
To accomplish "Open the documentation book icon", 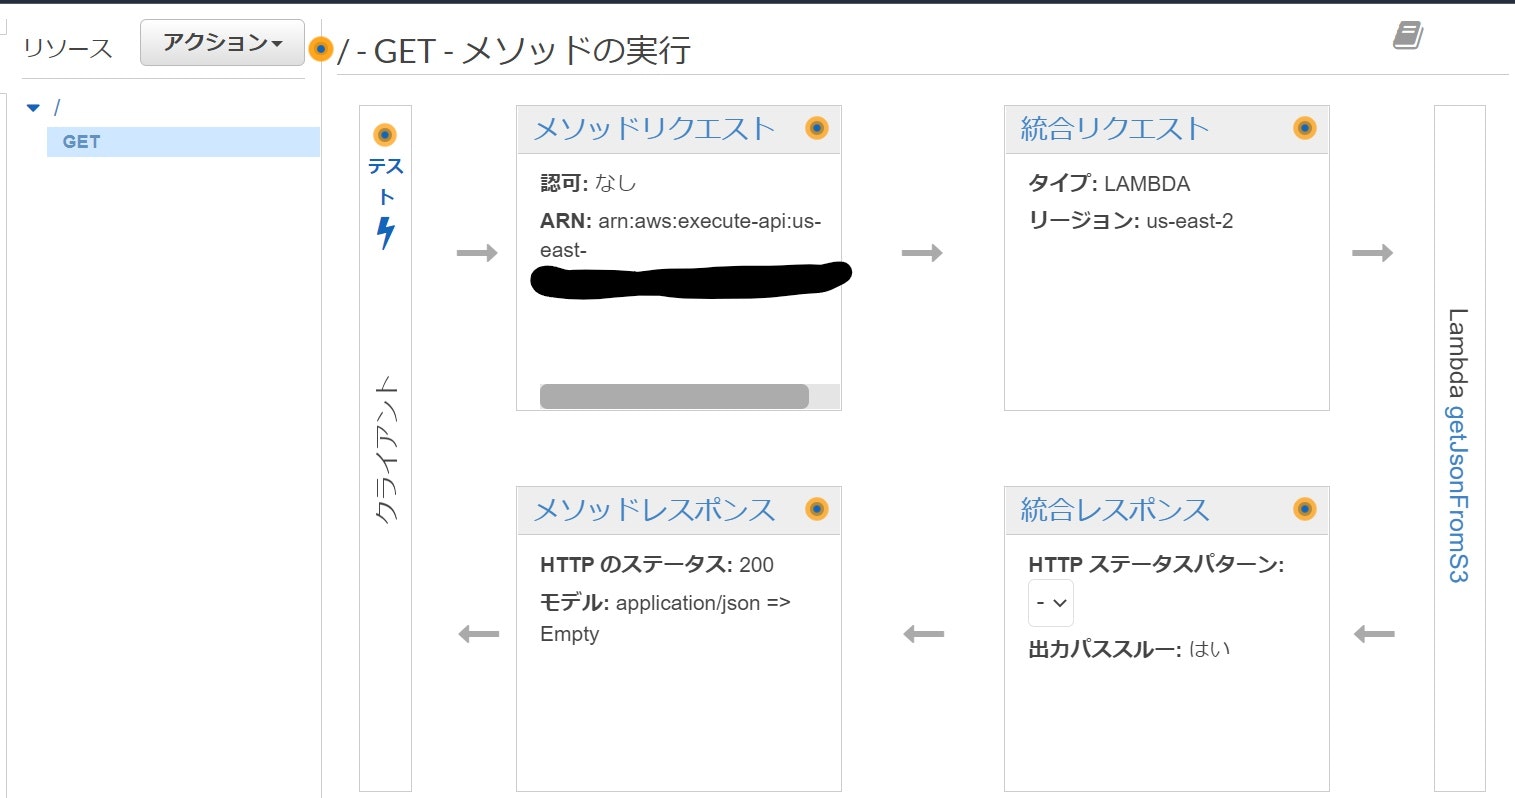I will click(1408, 36).
